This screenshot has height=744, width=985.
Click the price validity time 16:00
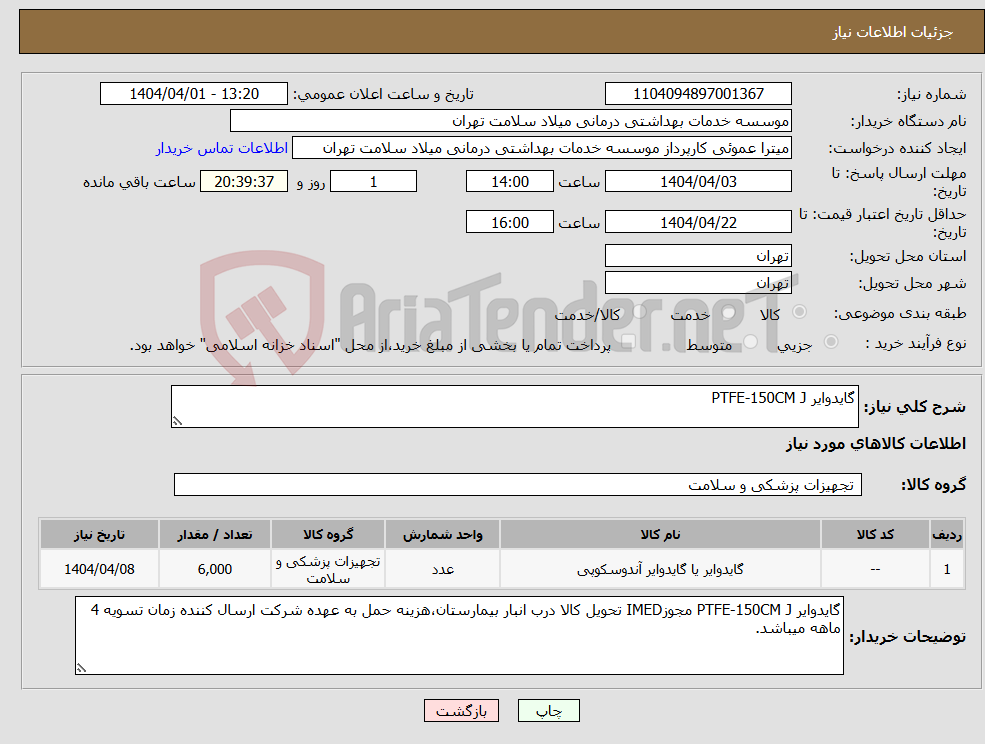509,222
